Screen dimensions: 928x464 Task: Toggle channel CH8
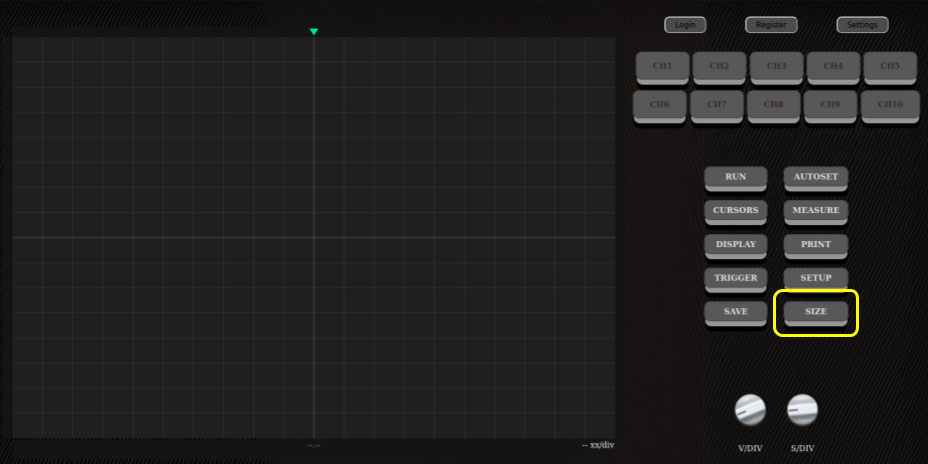[774, 107]
